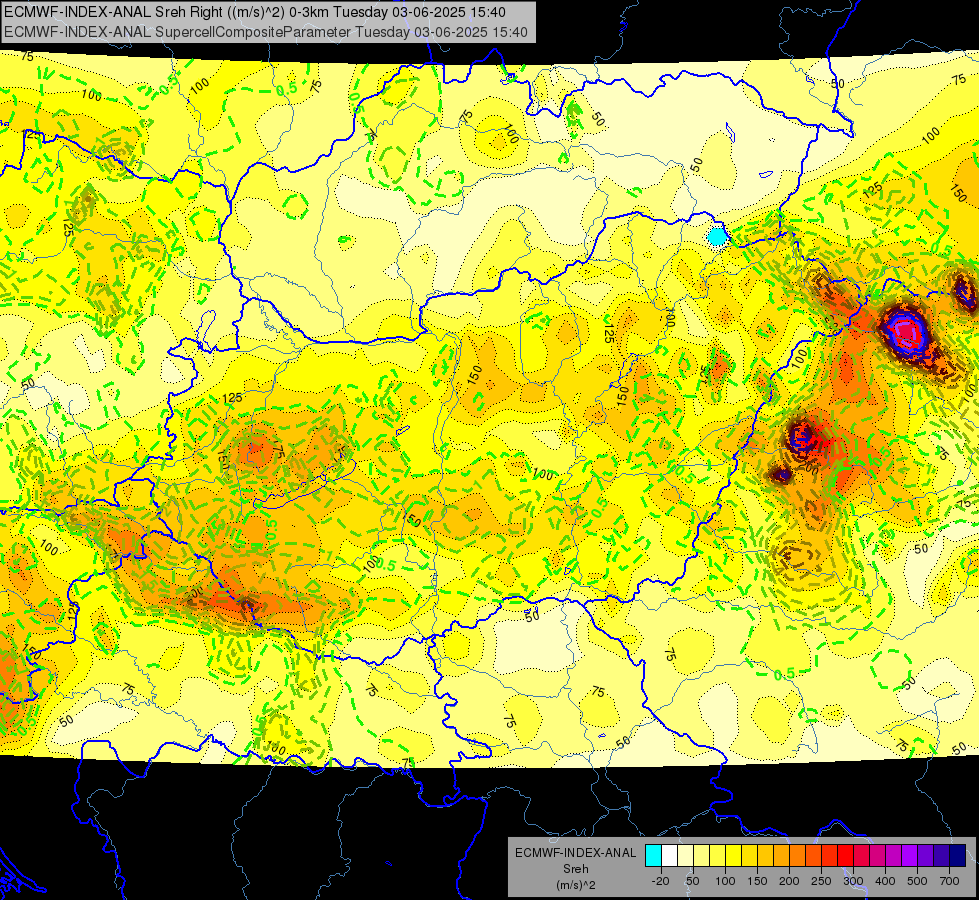Pick the pure red swatch left of 300
The image size is (979, 900).
[x=846, y=855]
